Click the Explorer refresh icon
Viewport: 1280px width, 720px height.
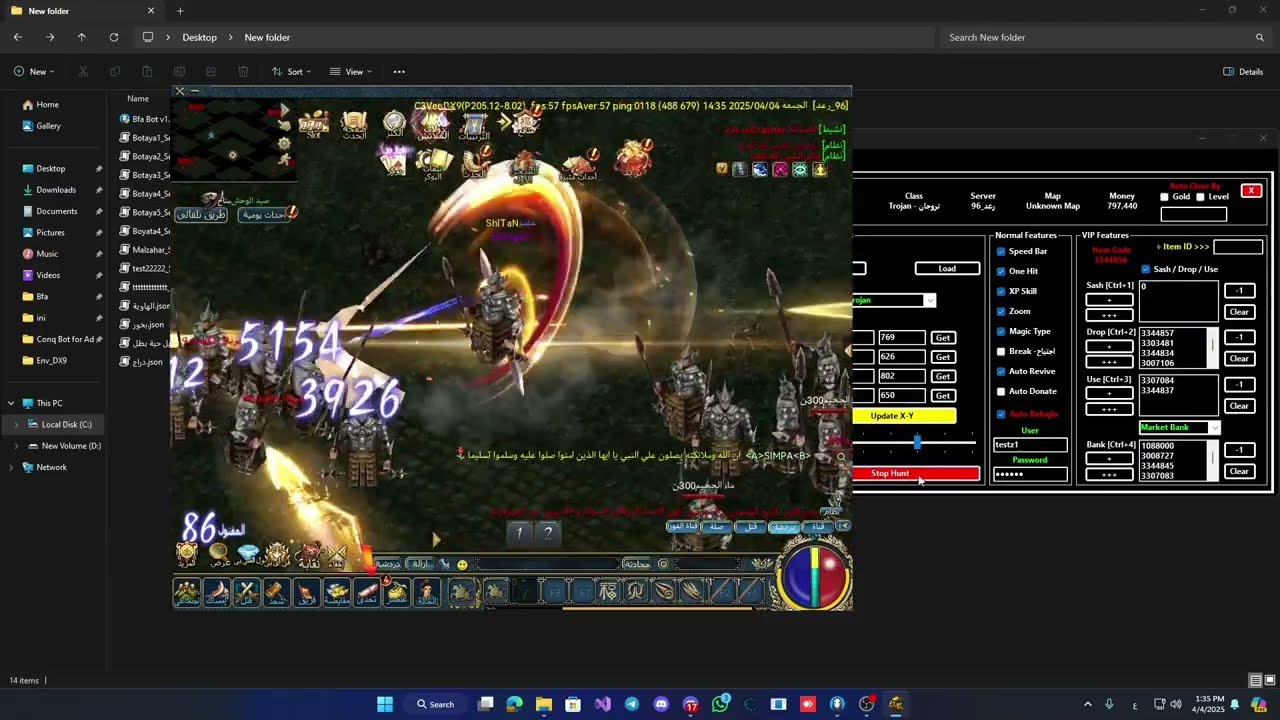pos(114,37)
